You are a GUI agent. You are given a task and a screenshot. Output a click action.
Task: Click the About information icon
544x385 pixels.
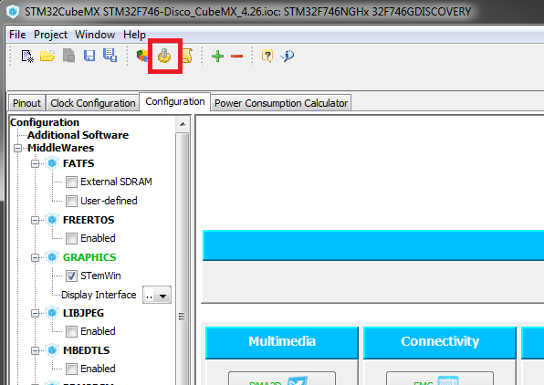288,55
